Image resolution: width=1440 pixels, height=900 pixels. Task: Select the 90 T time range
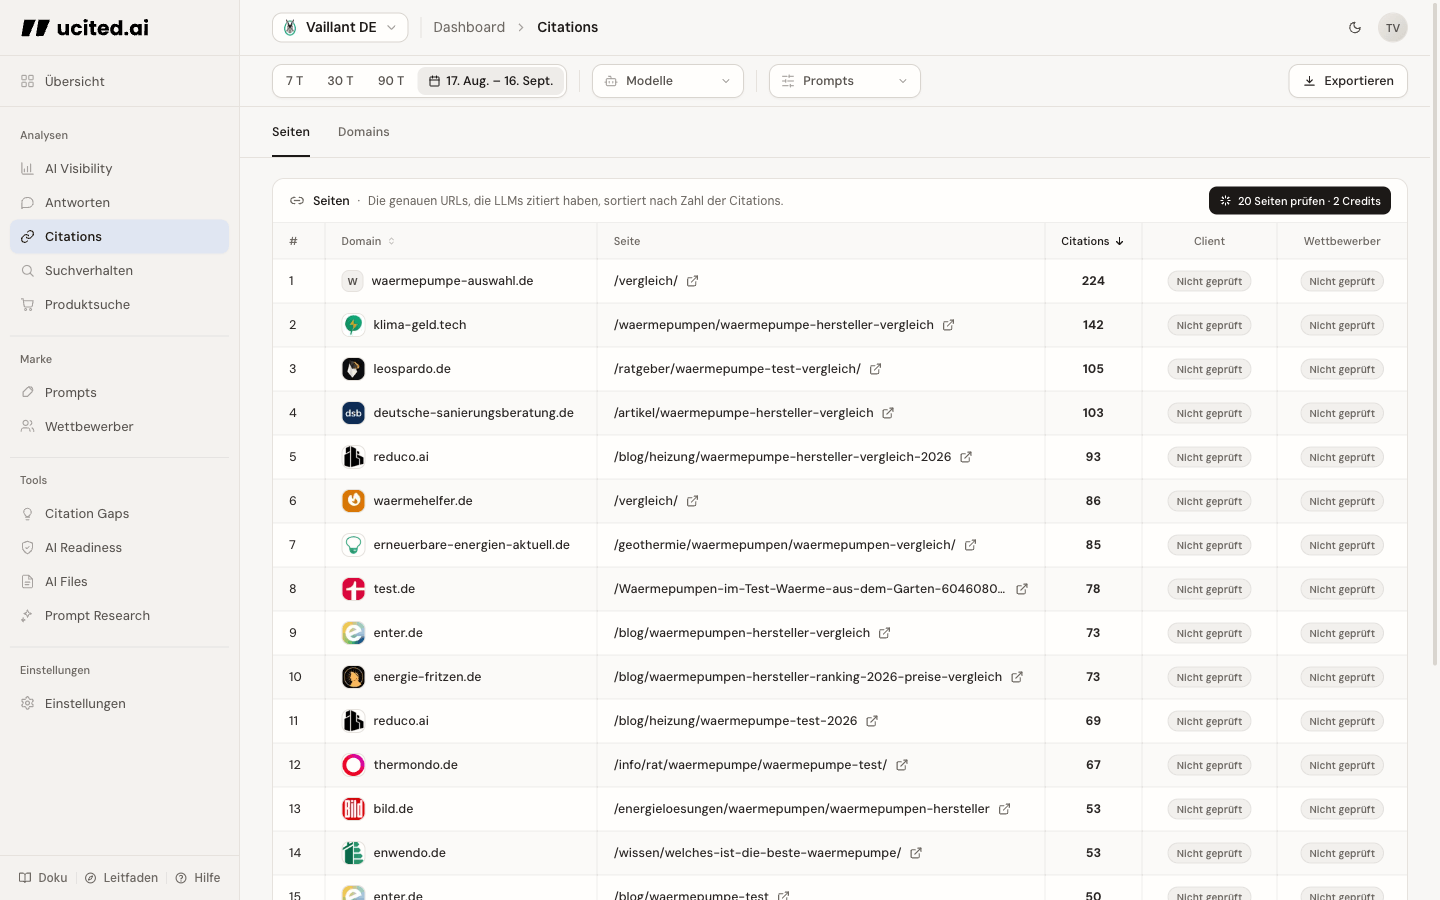click(391, 81)
